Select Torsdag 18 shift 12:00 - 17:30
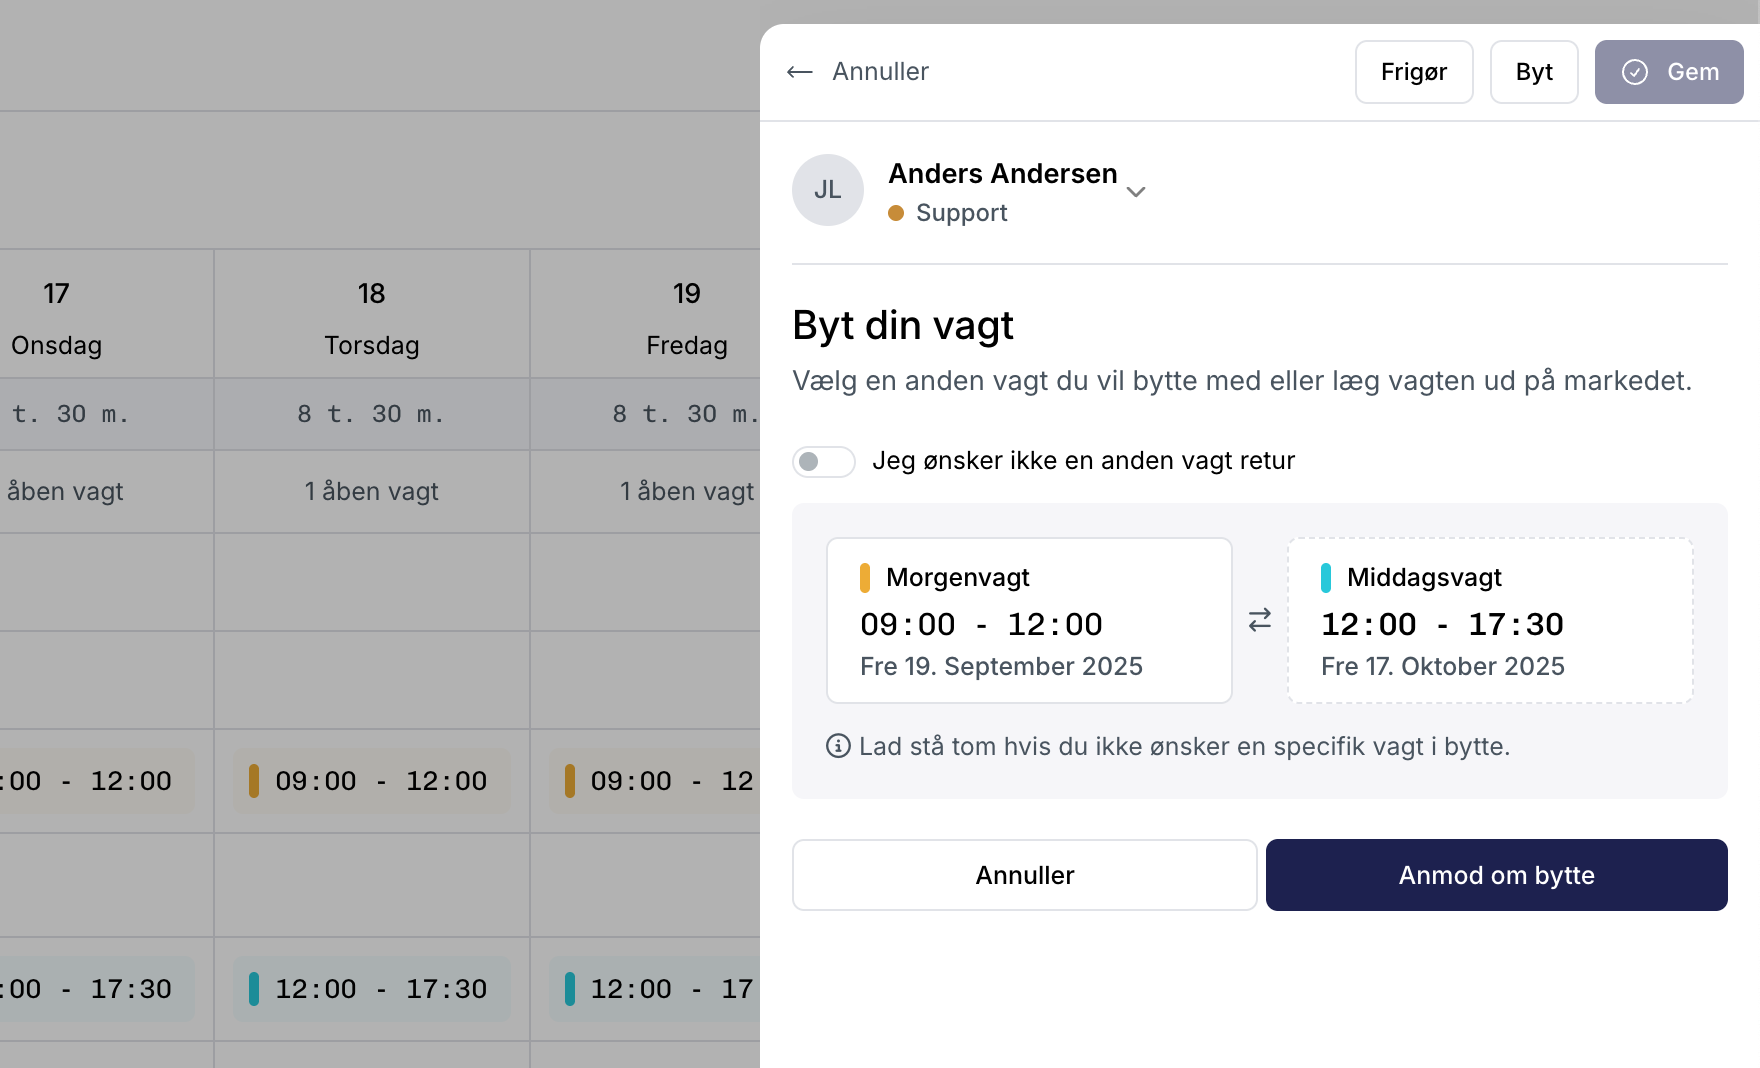The height and width of the screenshot is (1068, 1760). click(x=371, y=989)
